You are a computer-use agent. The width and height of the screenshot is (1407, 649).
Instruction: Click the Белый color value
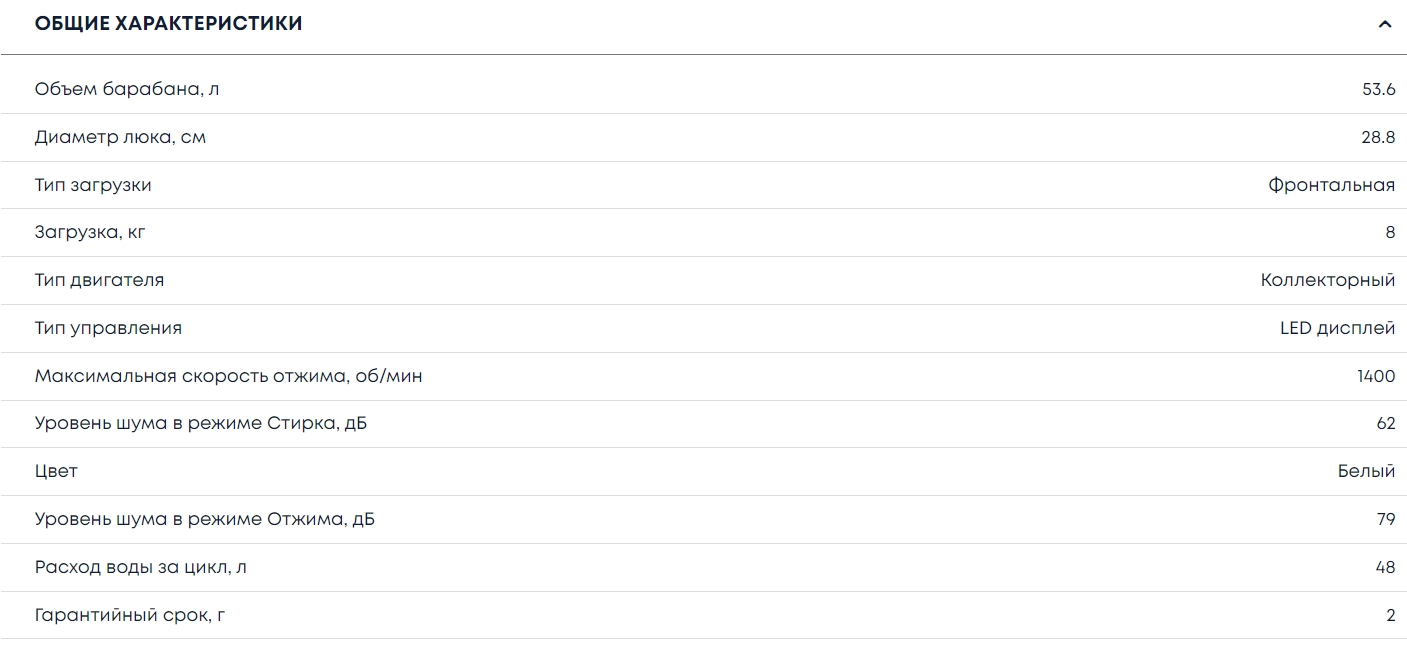coord(1366,471)
